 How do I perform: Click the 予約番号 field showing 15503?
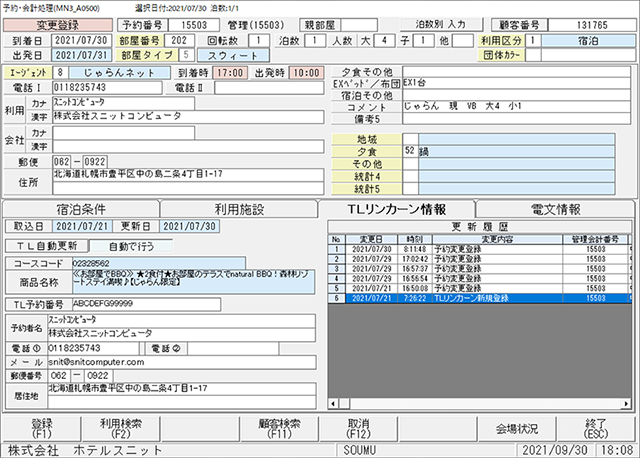[x=194, y=25]
